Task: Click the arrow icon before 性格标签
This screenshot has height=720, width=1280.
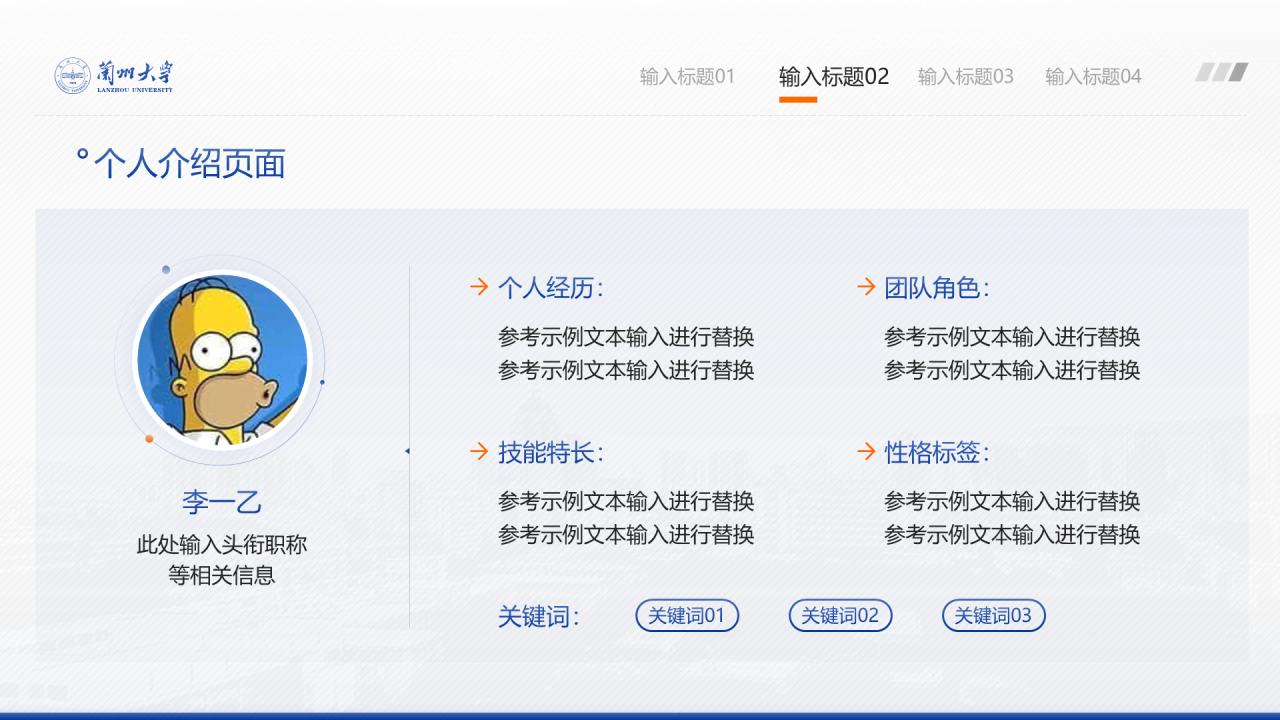Action: [x=864, y=453]
